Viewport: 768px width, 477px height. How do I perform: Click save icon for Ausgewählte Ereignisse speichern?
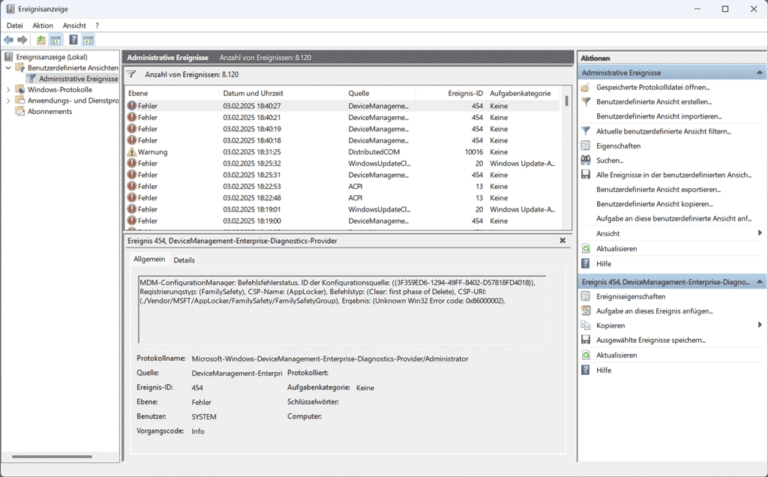tap(585, 340)
